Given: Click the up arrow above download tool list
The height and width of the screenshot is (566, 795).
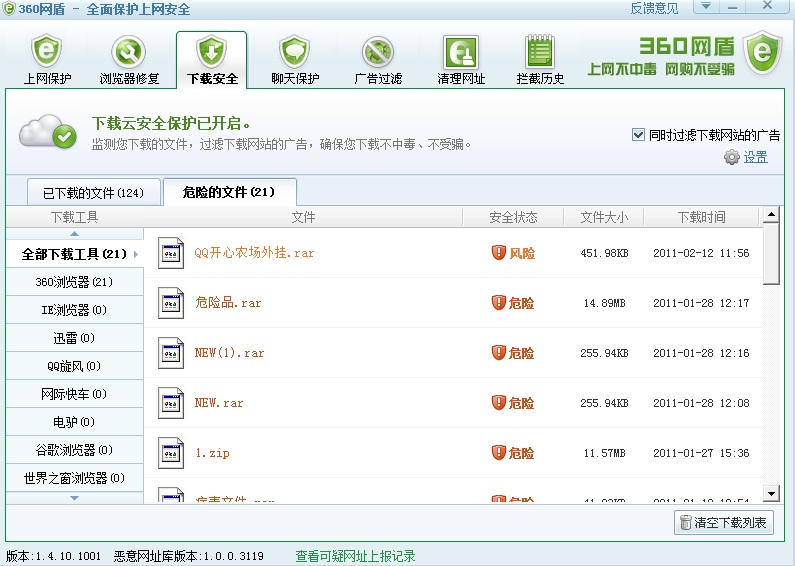Looking at the screenshot, I should pos(75,234).
